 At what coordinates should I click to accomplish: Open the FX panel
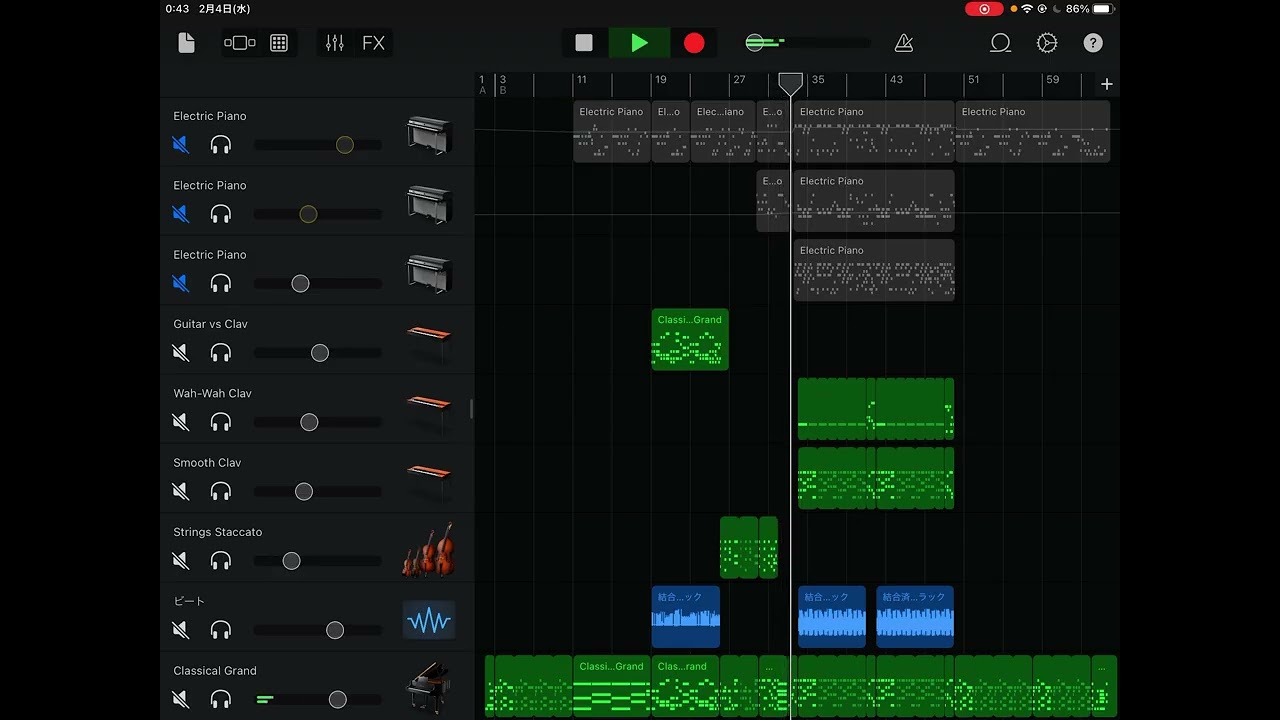click(373, 43)
